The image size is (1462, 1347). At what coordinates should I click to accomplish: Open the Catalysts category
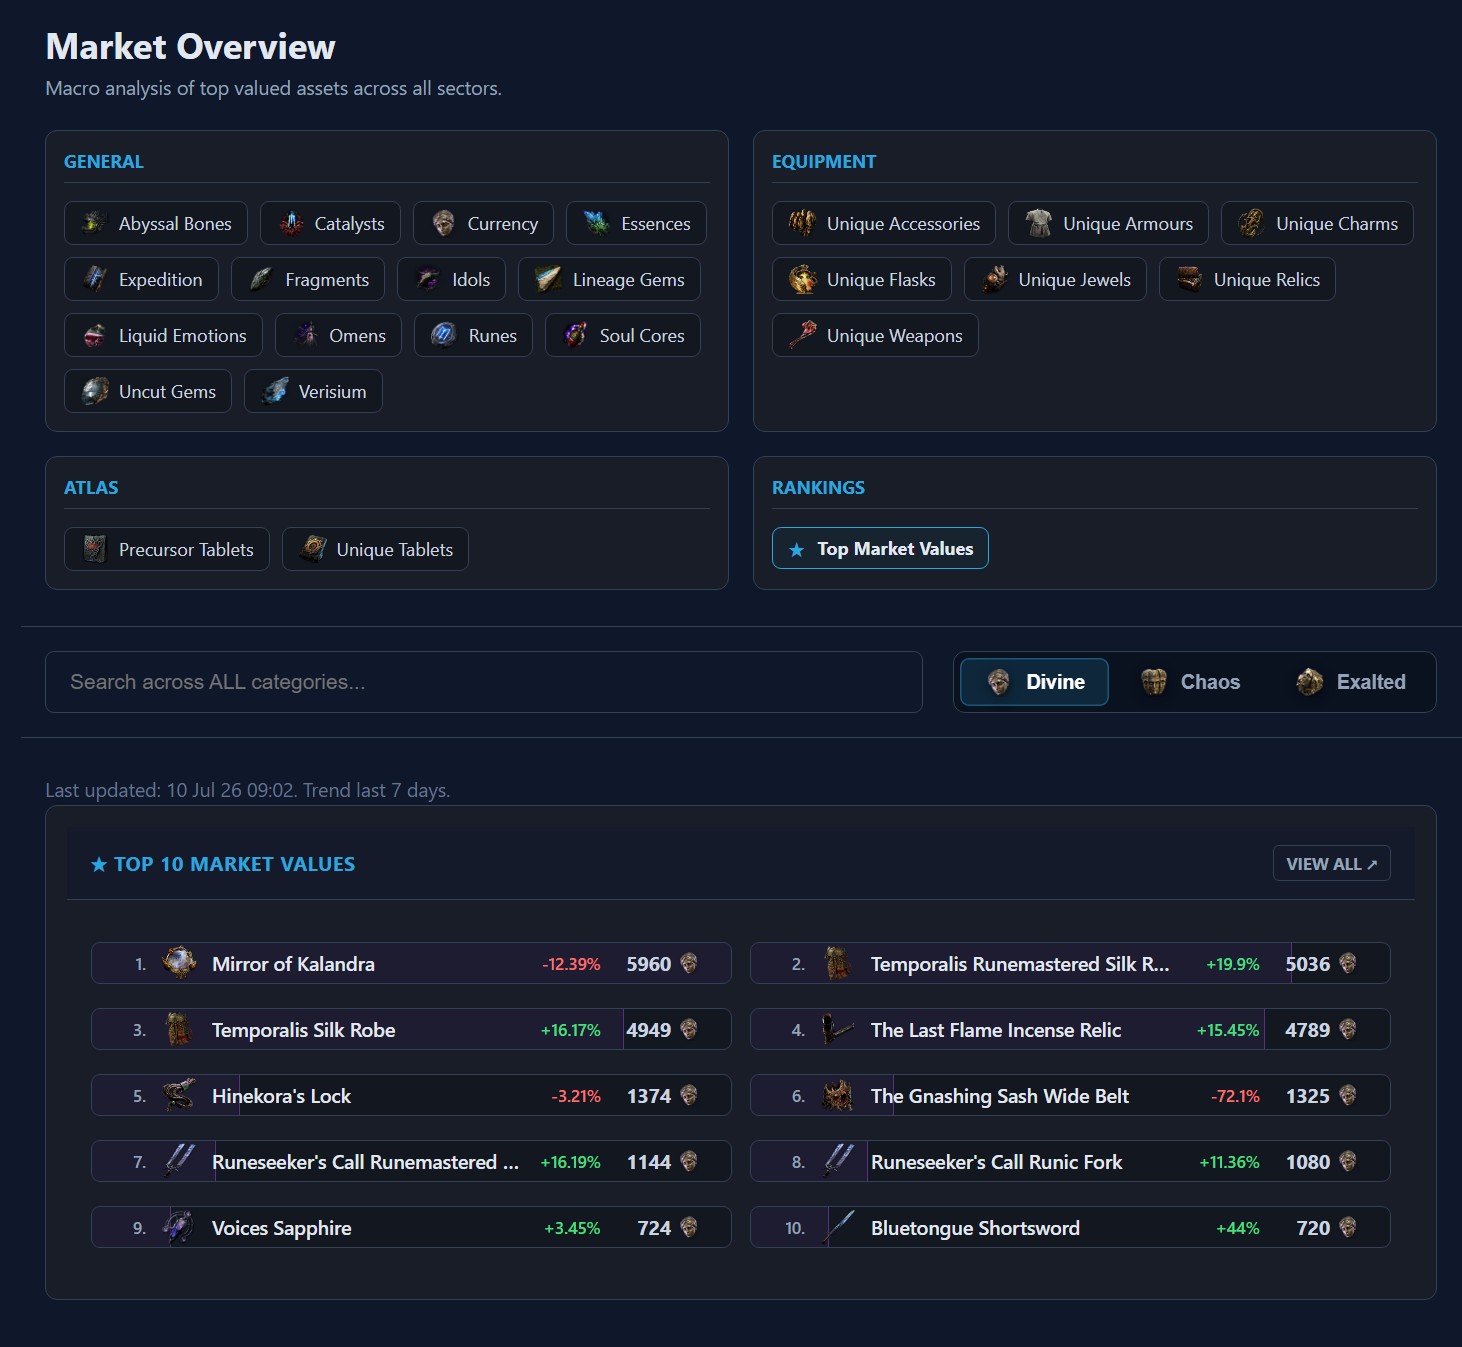[330, 223]
